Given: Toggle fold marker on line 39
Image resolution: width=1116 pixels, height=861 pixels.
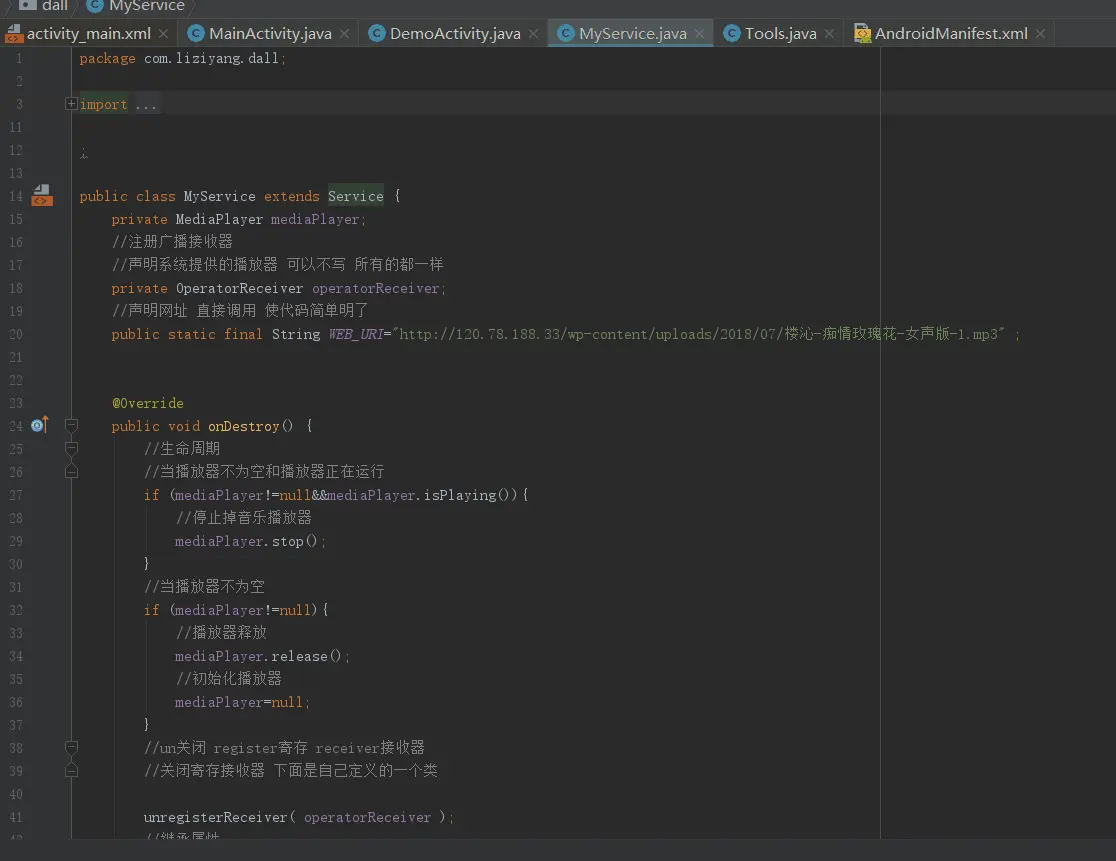Looking at the screenshot, I should click(x=71, y=770).
